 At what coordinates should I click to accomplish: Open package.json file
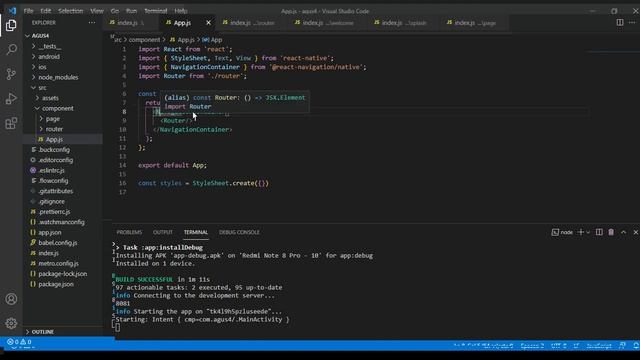tap(62, 284)
